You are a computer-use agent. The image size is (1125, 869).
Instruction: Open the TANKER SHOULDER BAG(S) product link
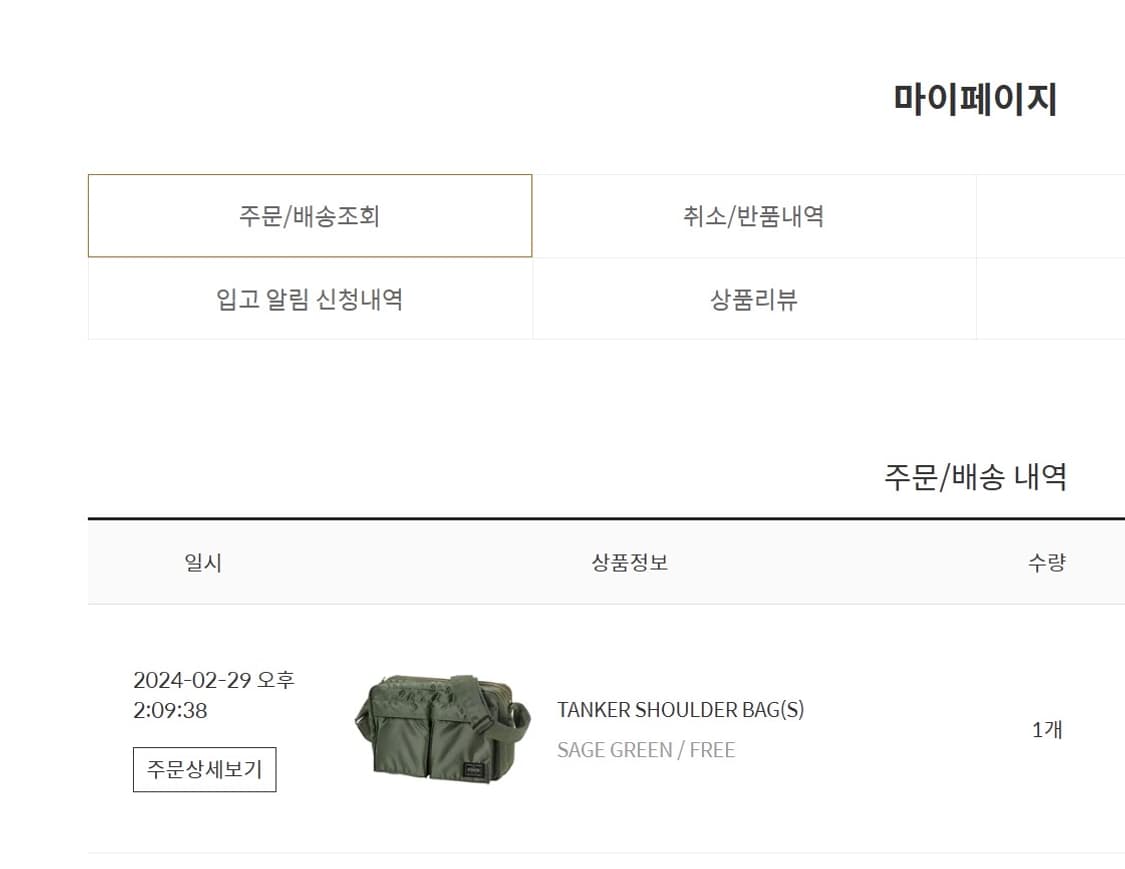tap(683, 710)
